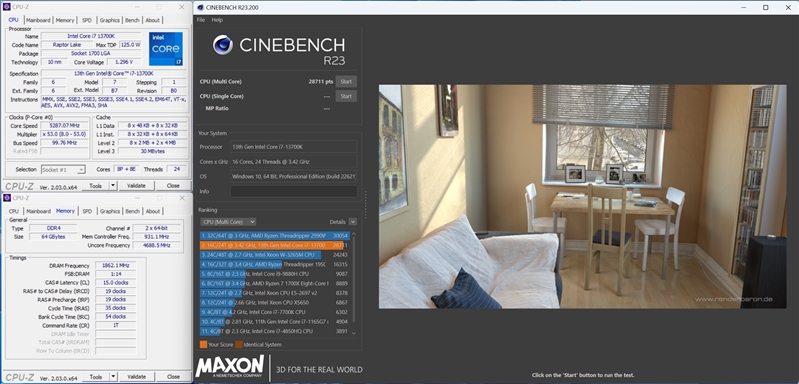Click the top CPU-Z title bar icon
This screenshot has height=384, width=799.
click(x=7, y=7)
